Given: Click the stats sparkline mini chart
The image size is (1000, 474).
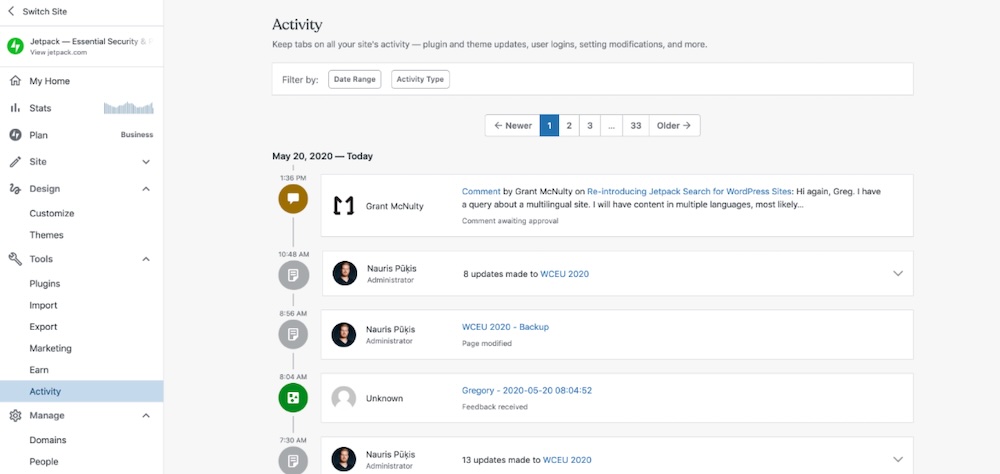Looking at the screenshot, I should [129, 108].
